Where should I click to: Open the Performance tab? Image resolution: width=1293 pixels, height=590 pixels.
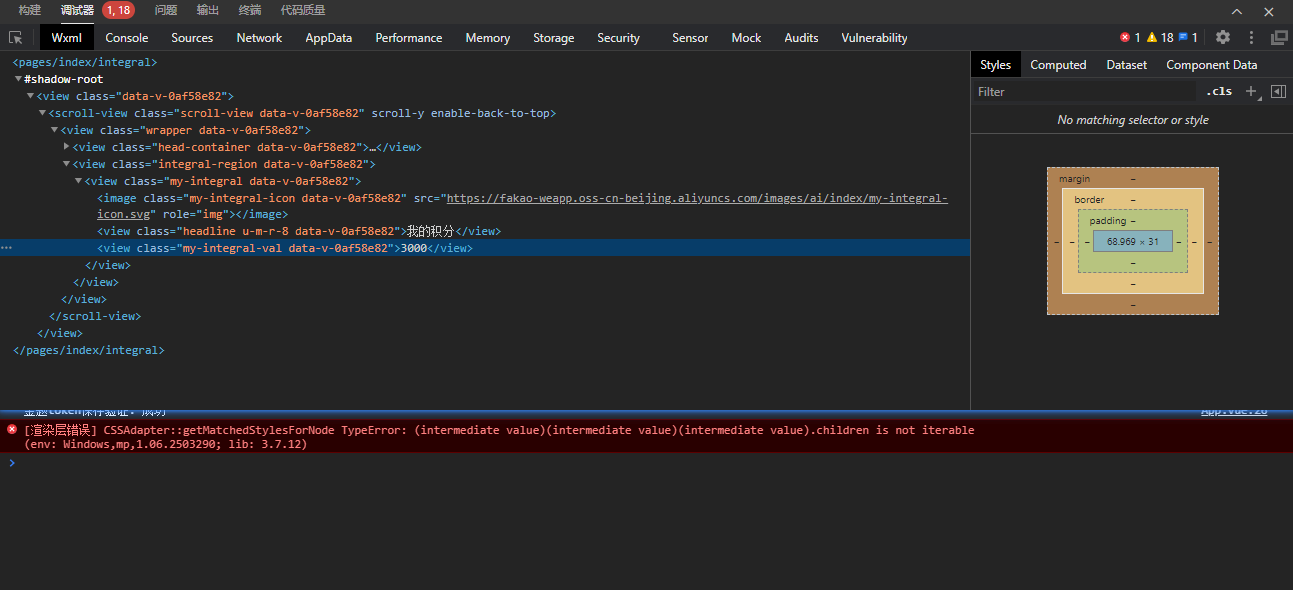pos(409,37)
